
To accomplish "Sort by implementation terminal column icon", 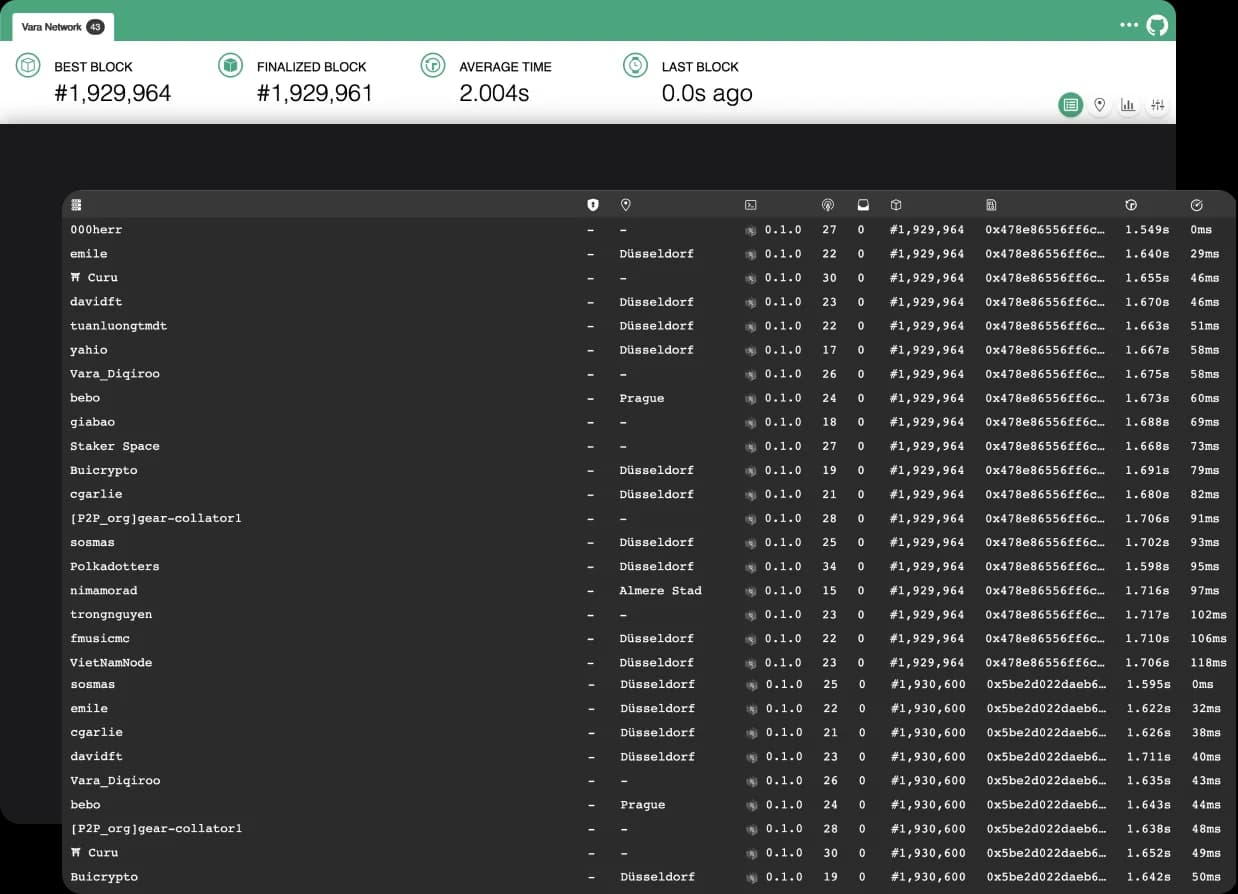I will click(751, 205).
